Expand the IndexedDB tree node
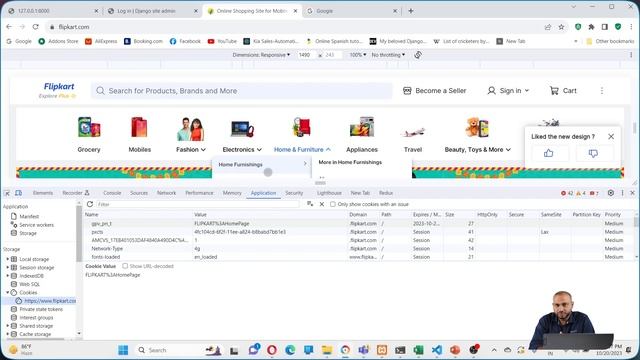Image resolution: width=640 pixels, height=360 pixels. (7, 276)
